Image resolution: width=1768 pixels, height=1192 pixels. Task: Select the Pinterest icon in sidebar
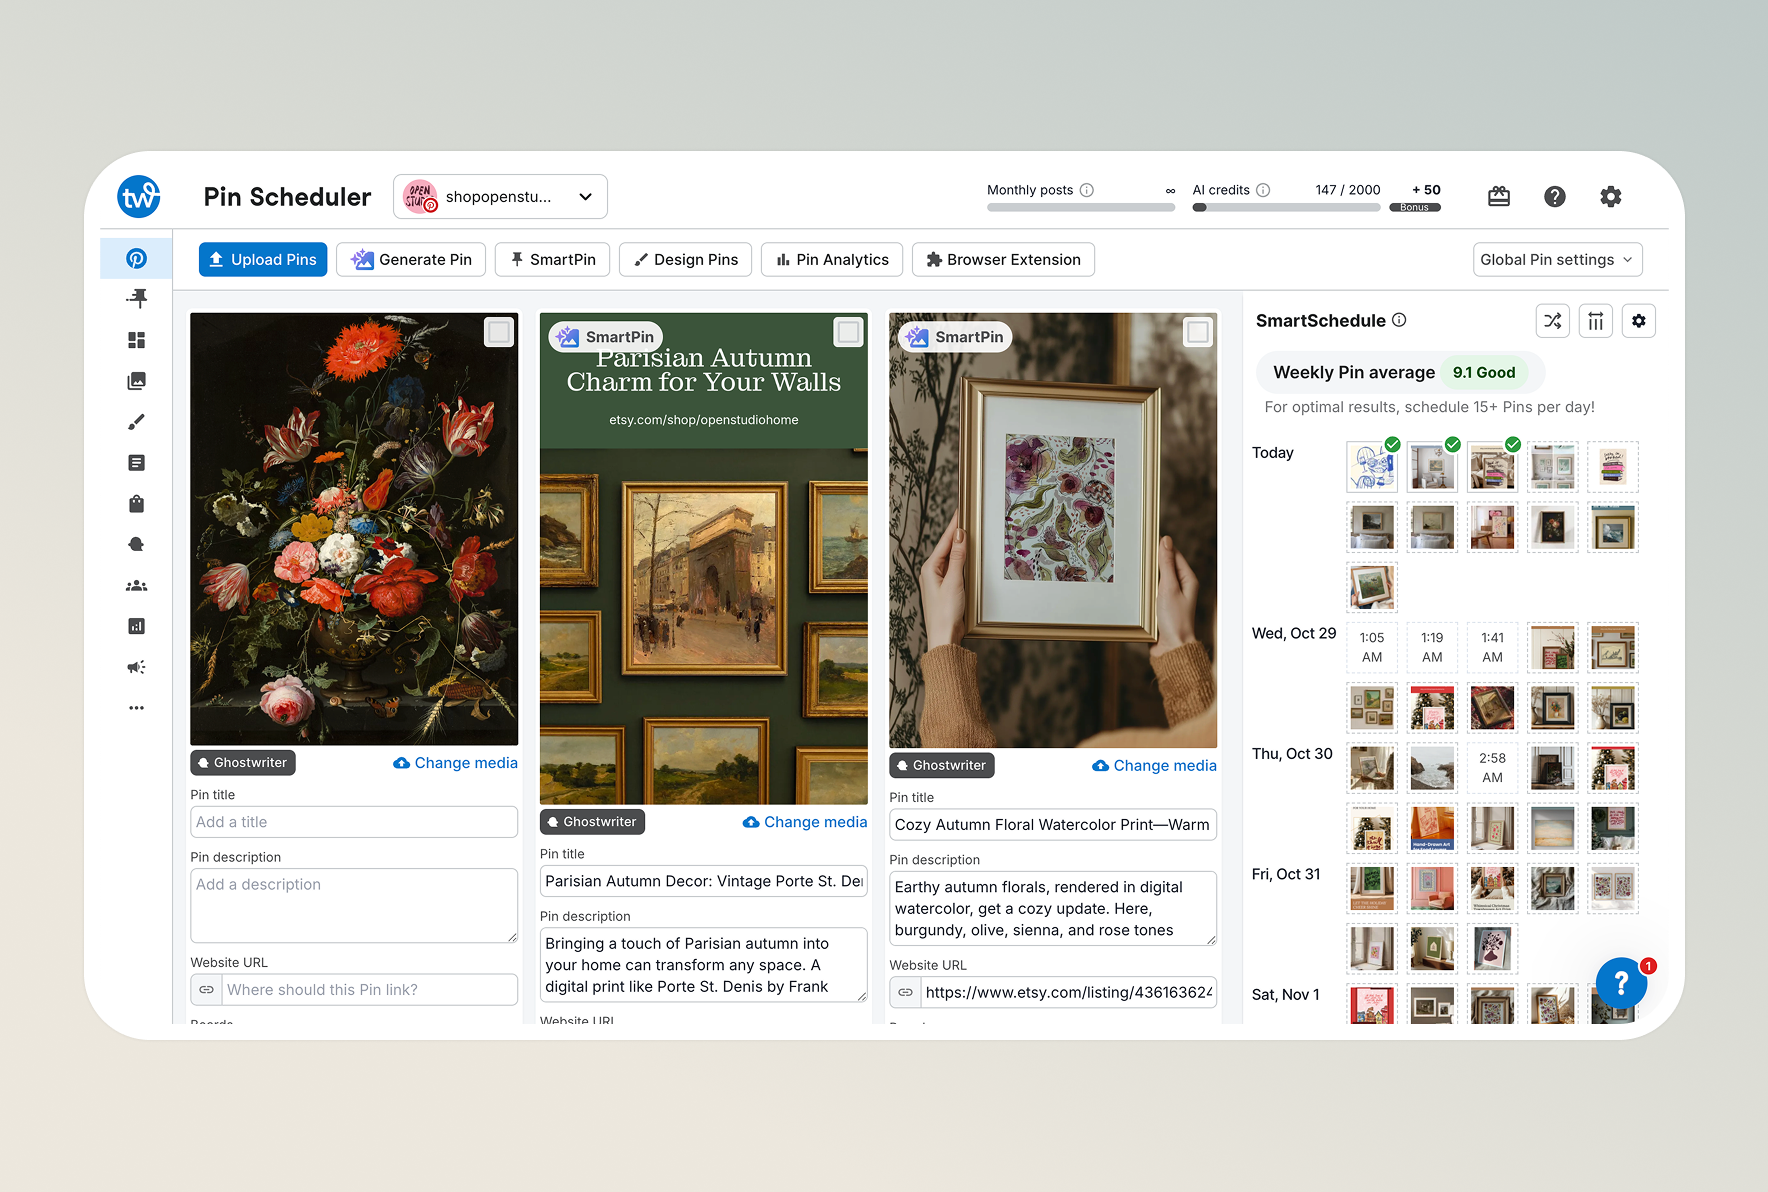point(137,258)
